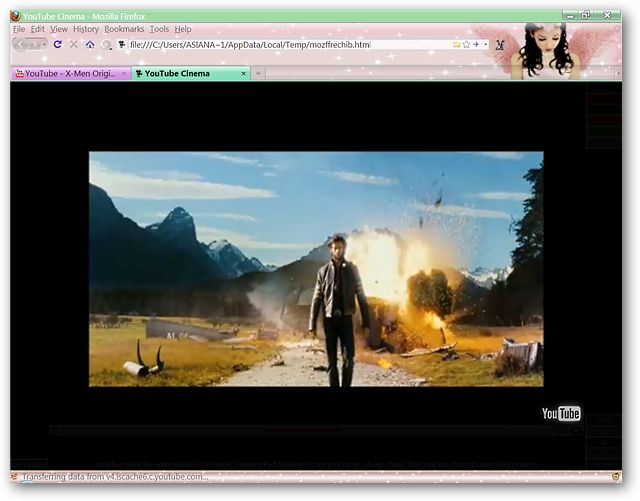
Task: Click the yellow folder icon in address bar
Action: tap(457, 44)
